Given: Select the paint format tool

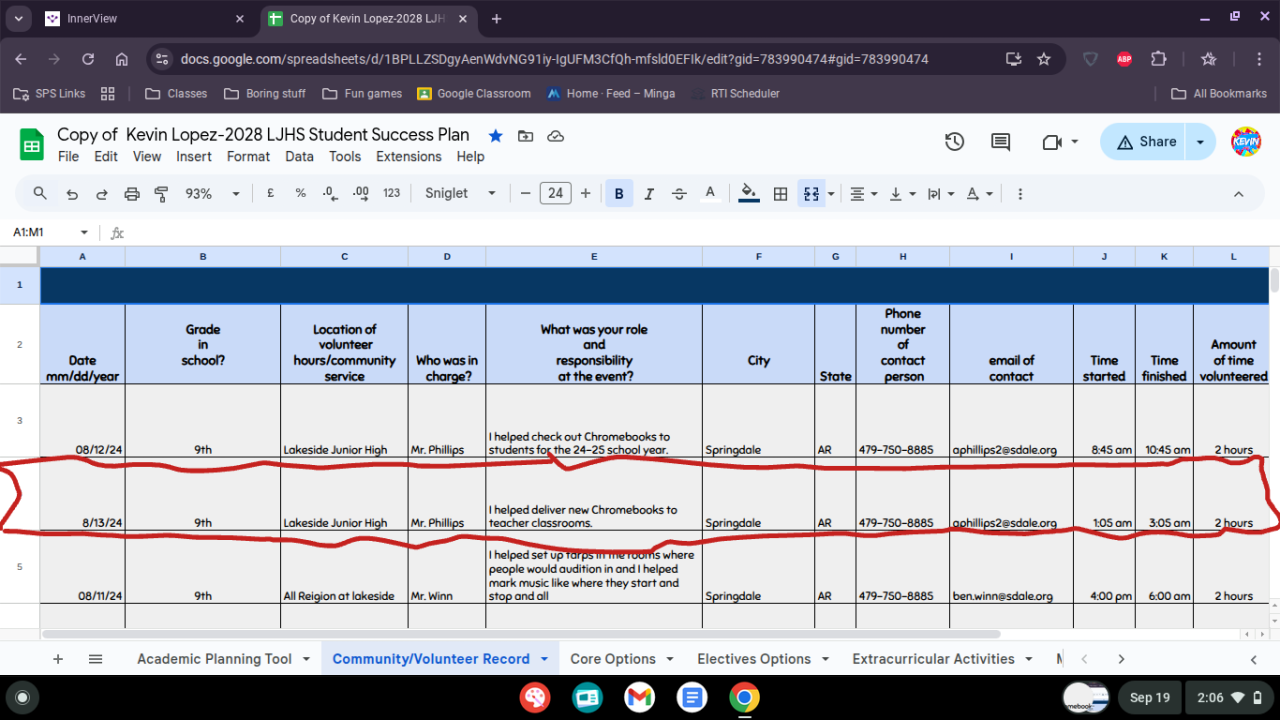Looking at the screenshot, I should pyautogui.click(x=161, y=194).
